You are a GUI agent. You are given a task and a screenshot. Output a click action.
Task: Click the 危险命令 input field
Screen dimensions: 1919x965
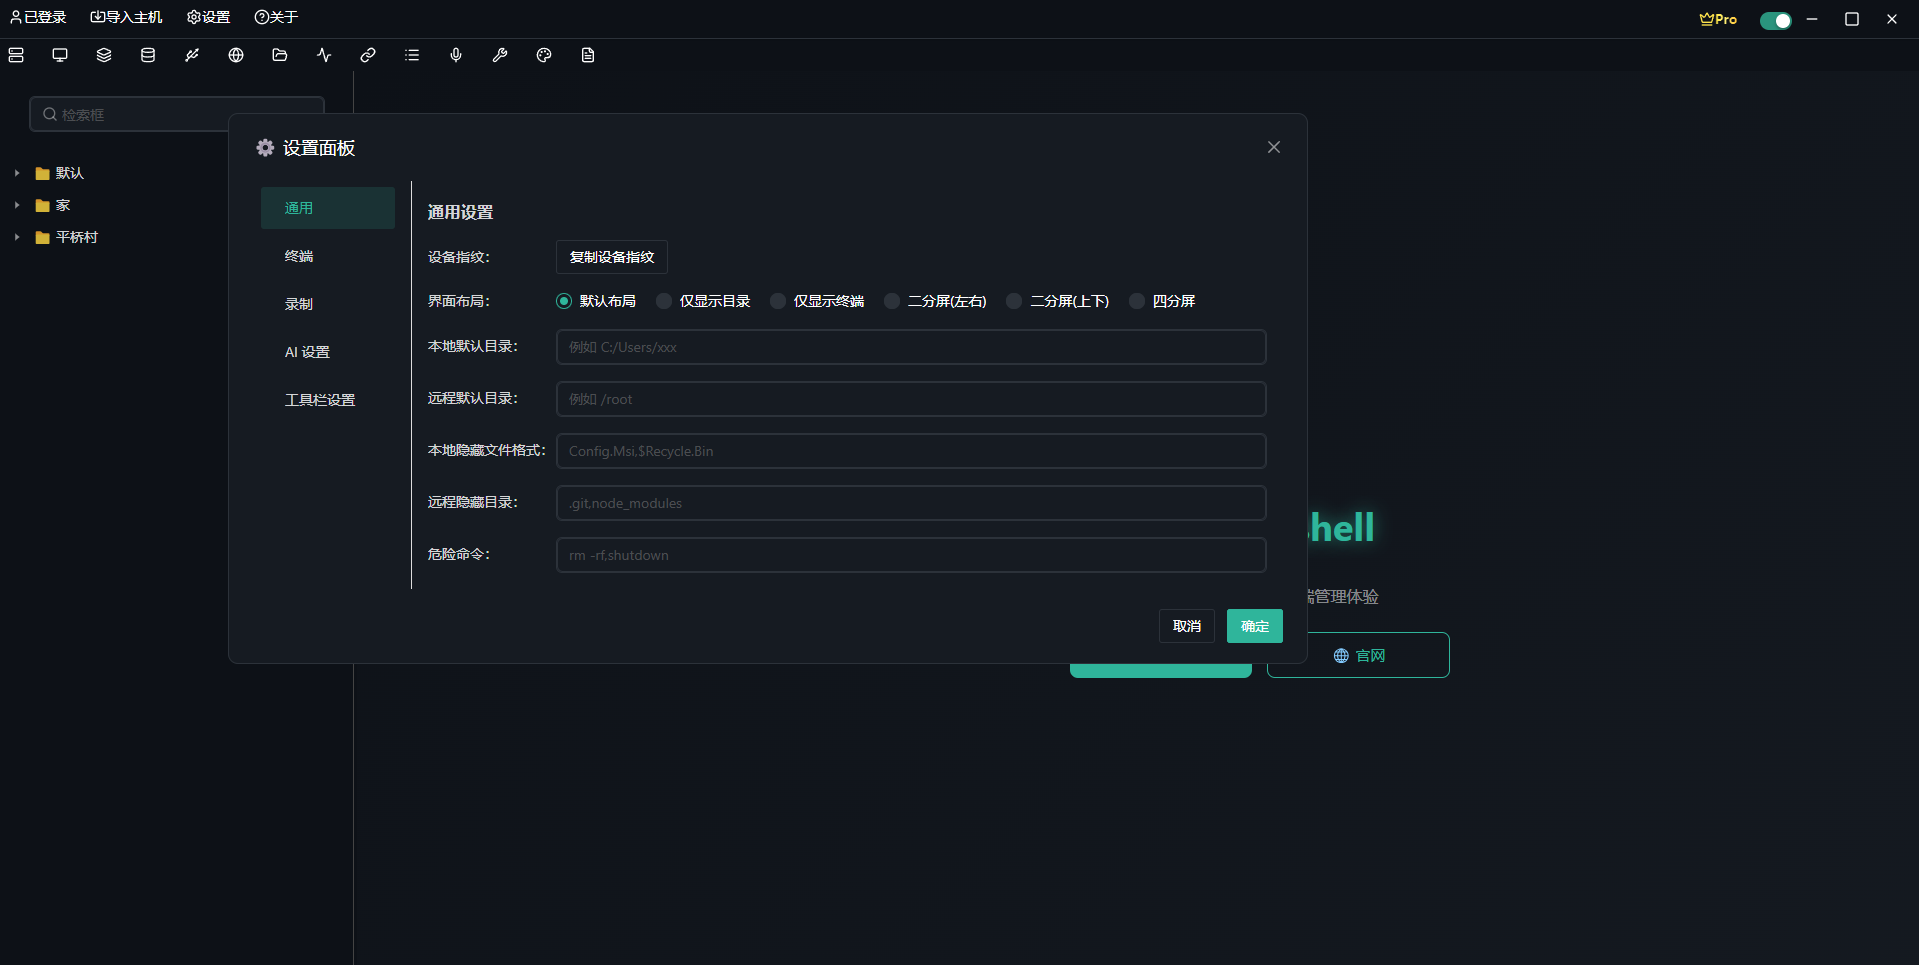[910, 555]
